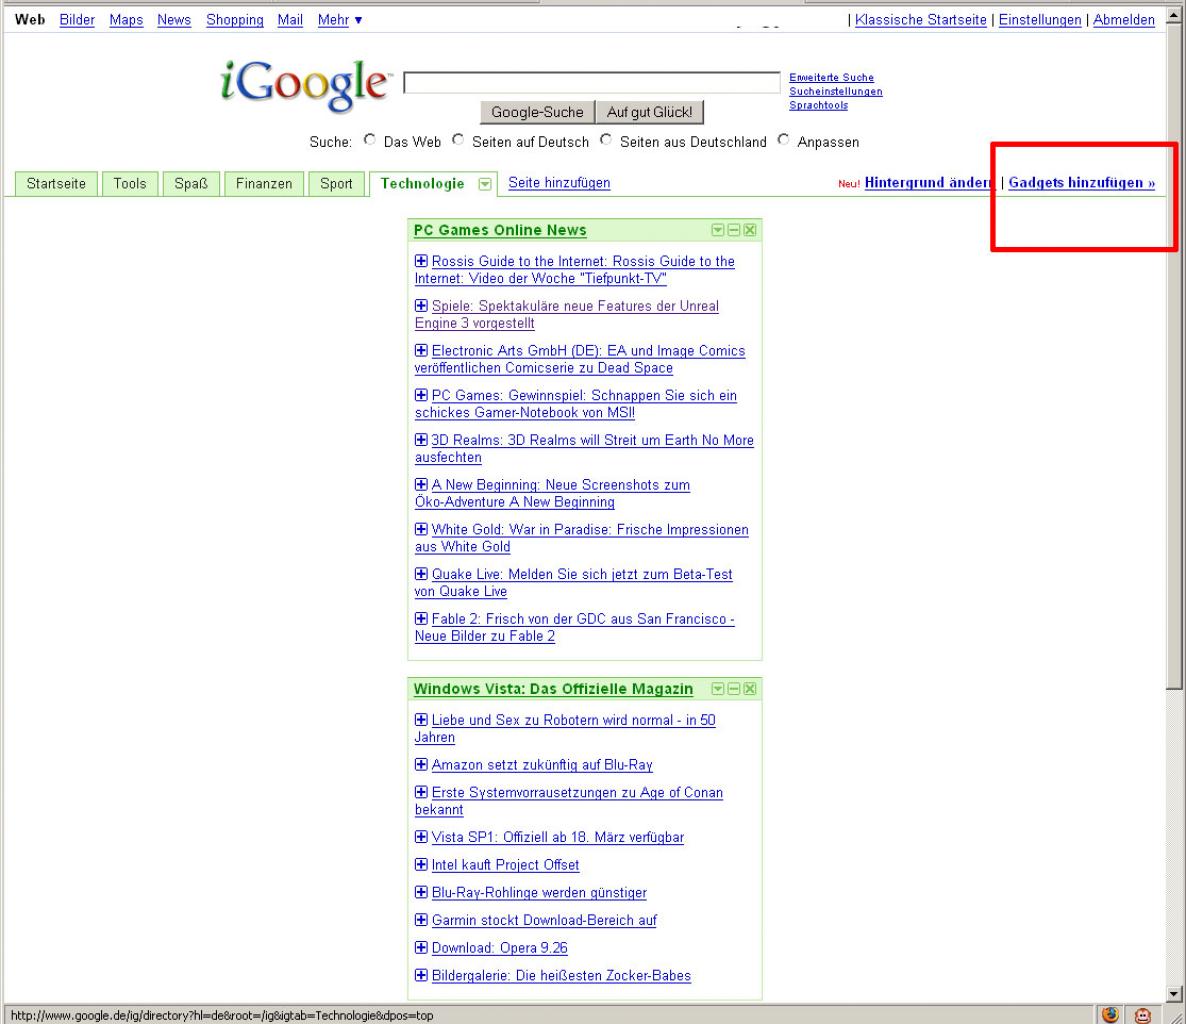Screen dimensions: 1186x1024
Task: Switch to the Tools tab
Action: tap(130, 184)
